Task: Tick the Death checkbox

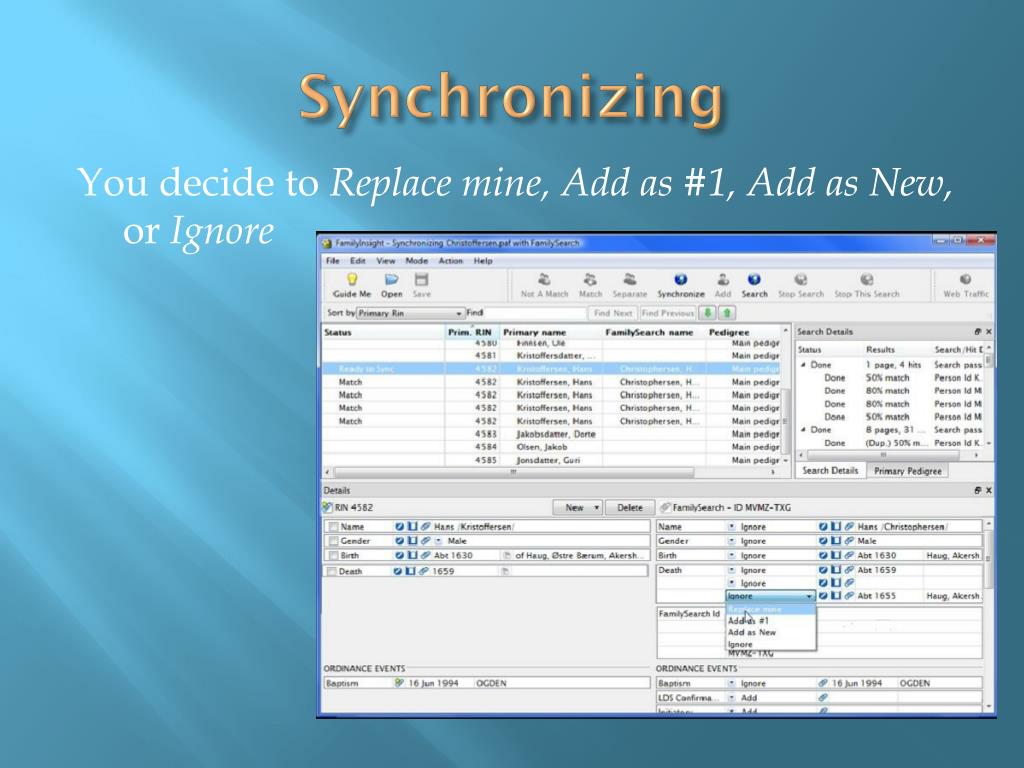Action: tap(331, 572)
